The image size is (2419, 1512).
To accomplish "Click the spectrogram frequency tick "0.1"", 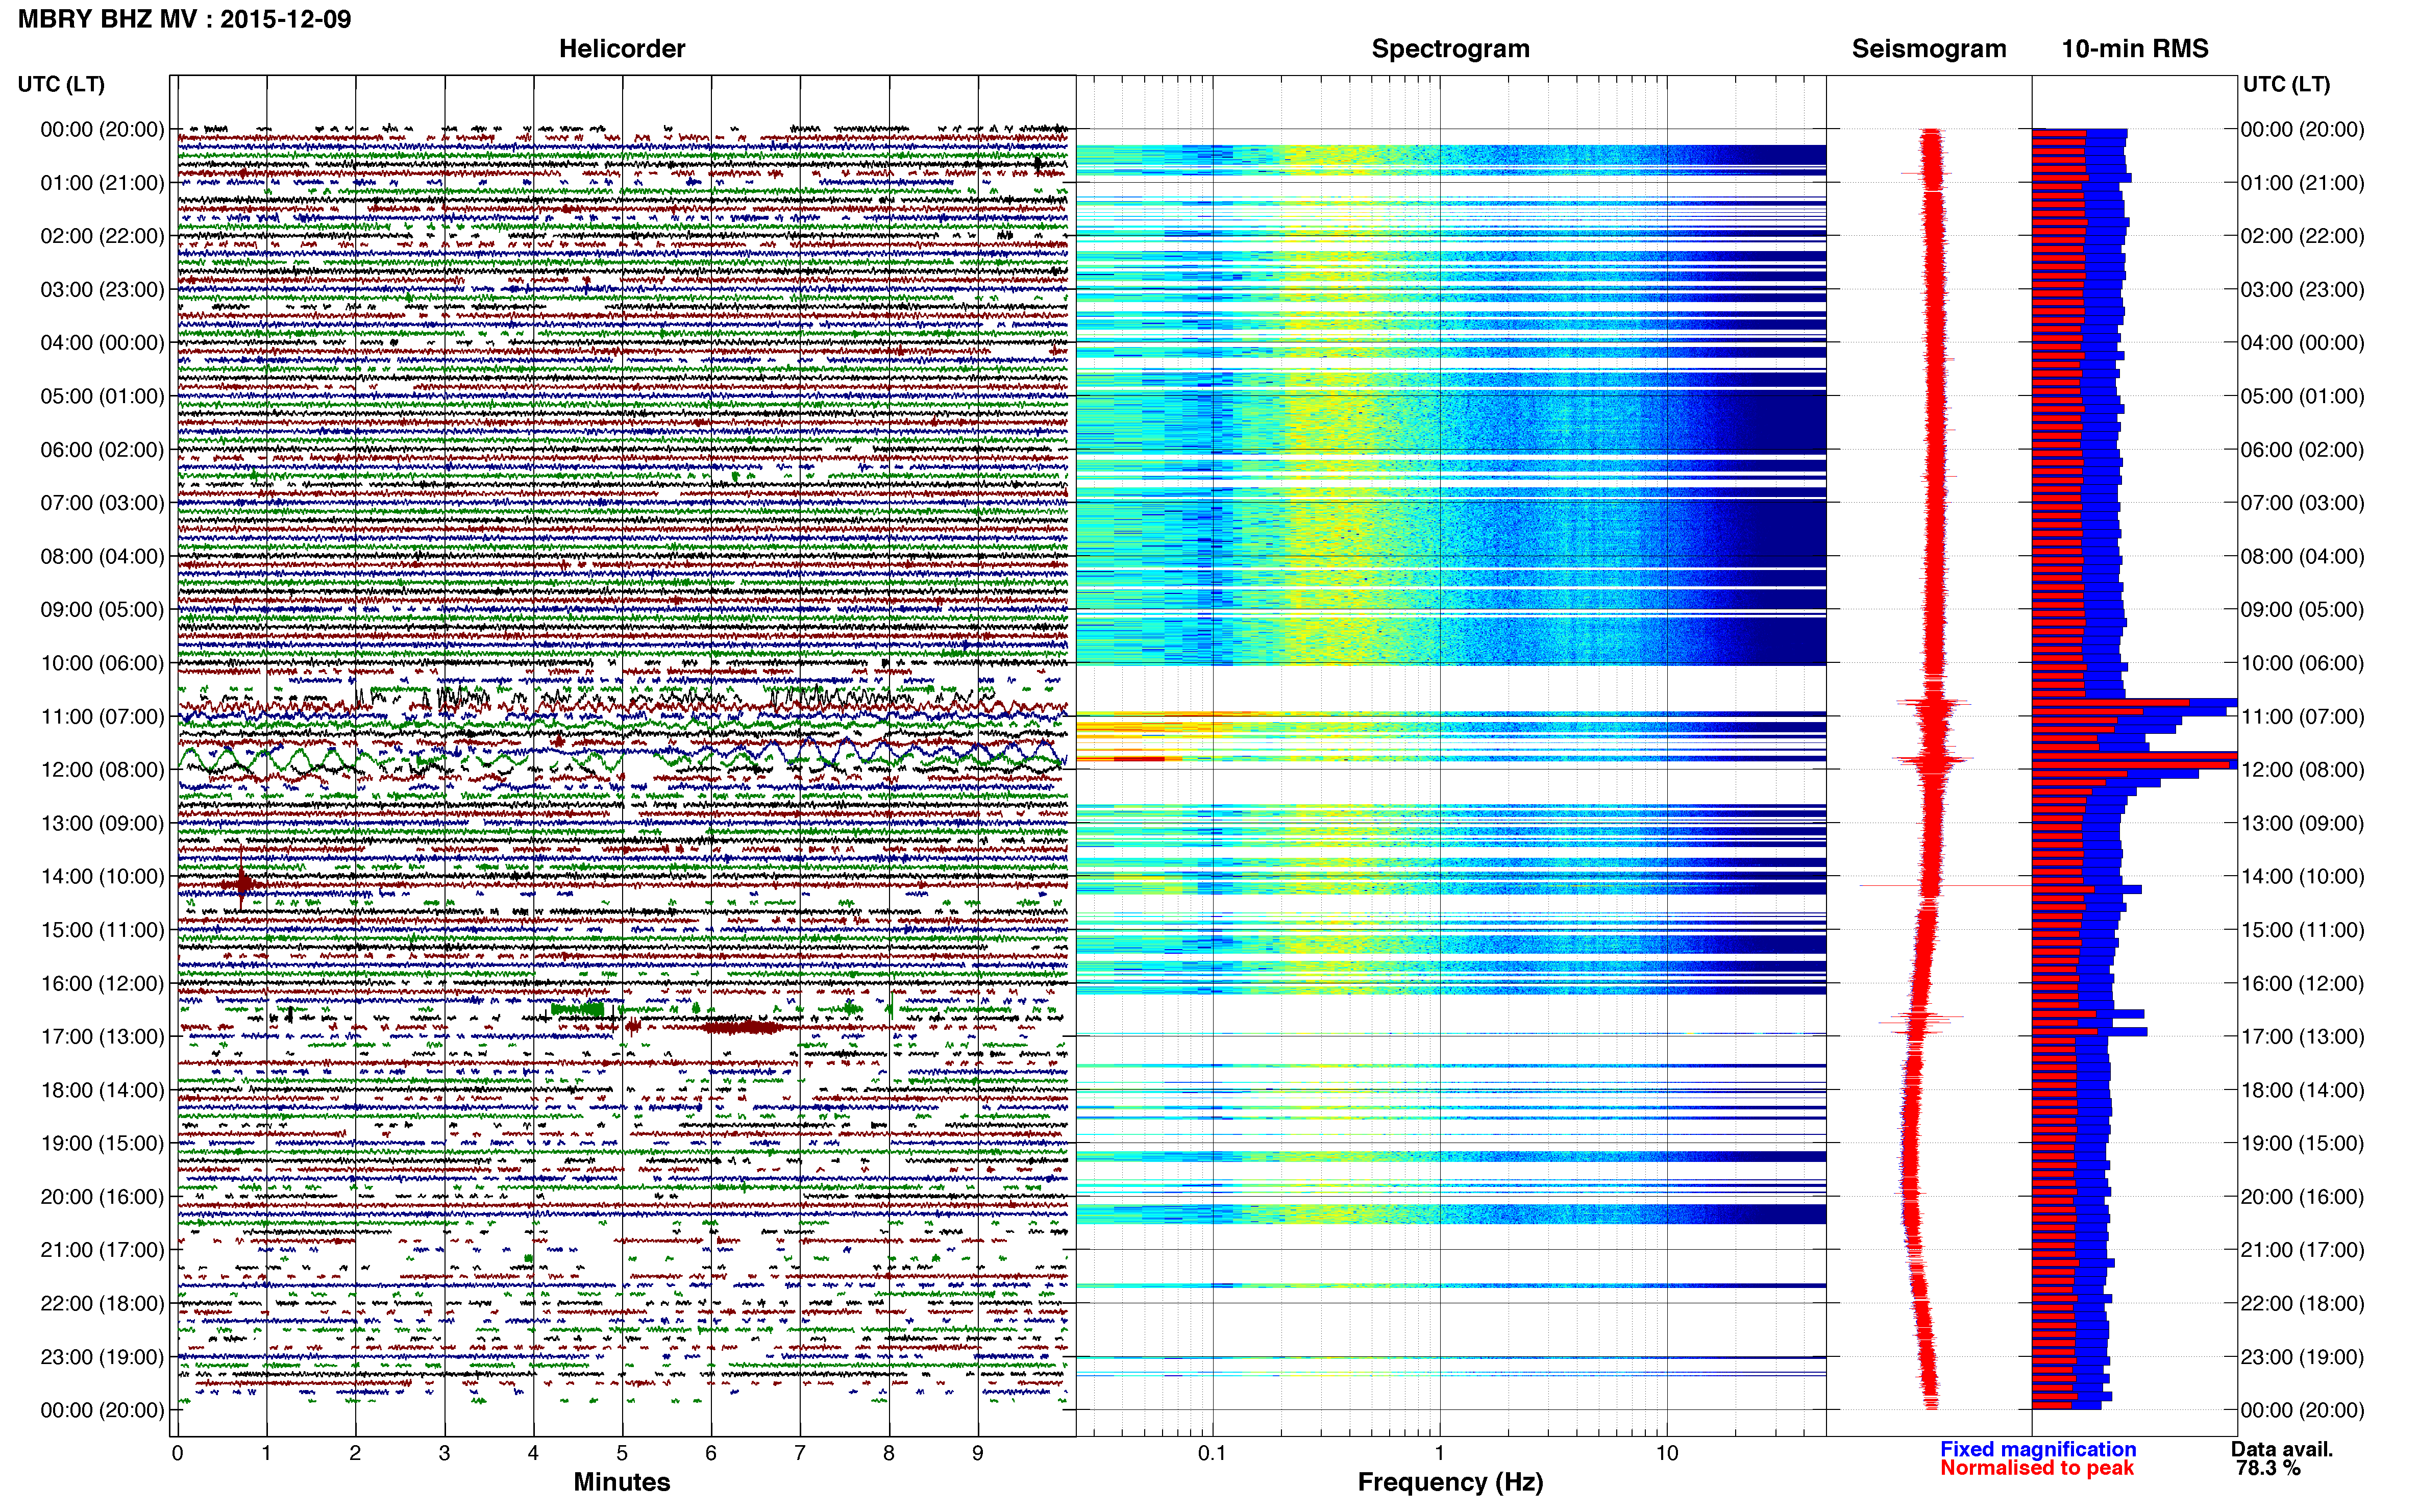I will [x=1212, y=1454].
